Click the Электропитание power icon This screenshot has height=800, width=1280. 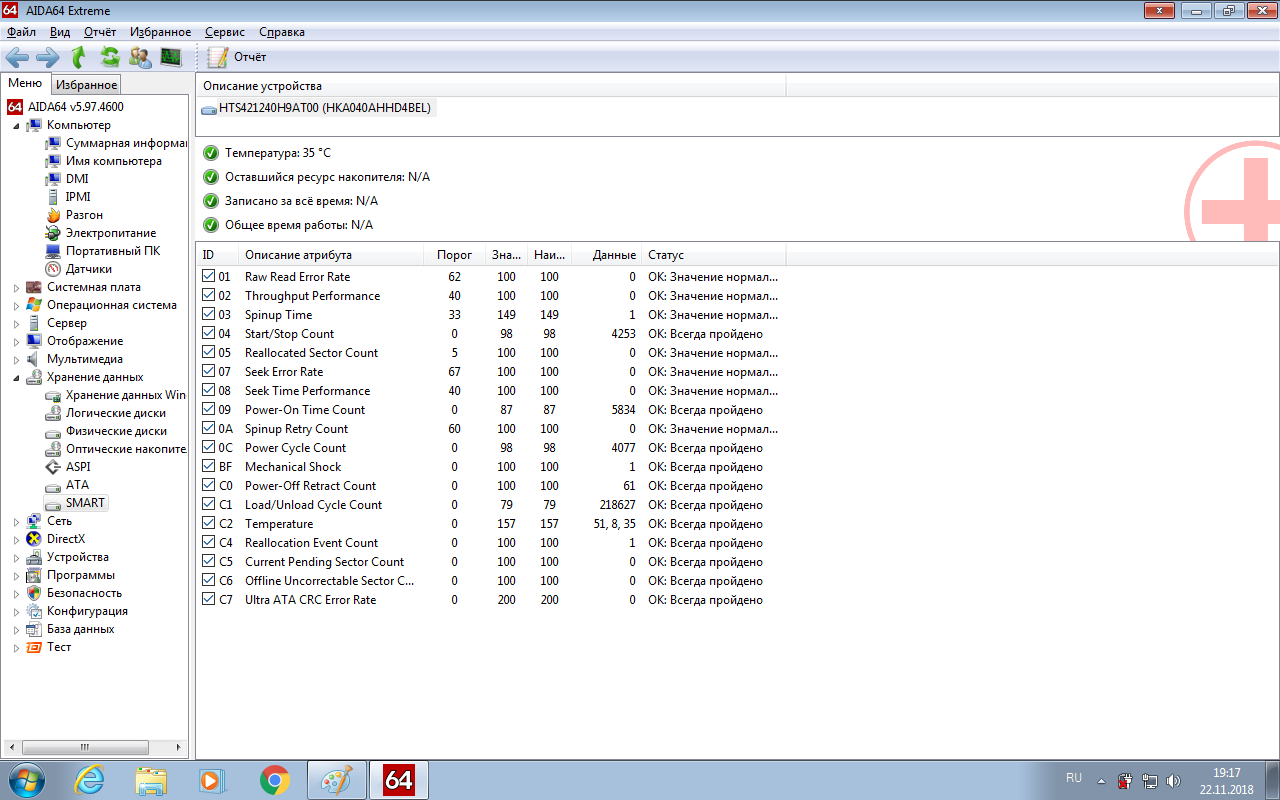(54, 233)
